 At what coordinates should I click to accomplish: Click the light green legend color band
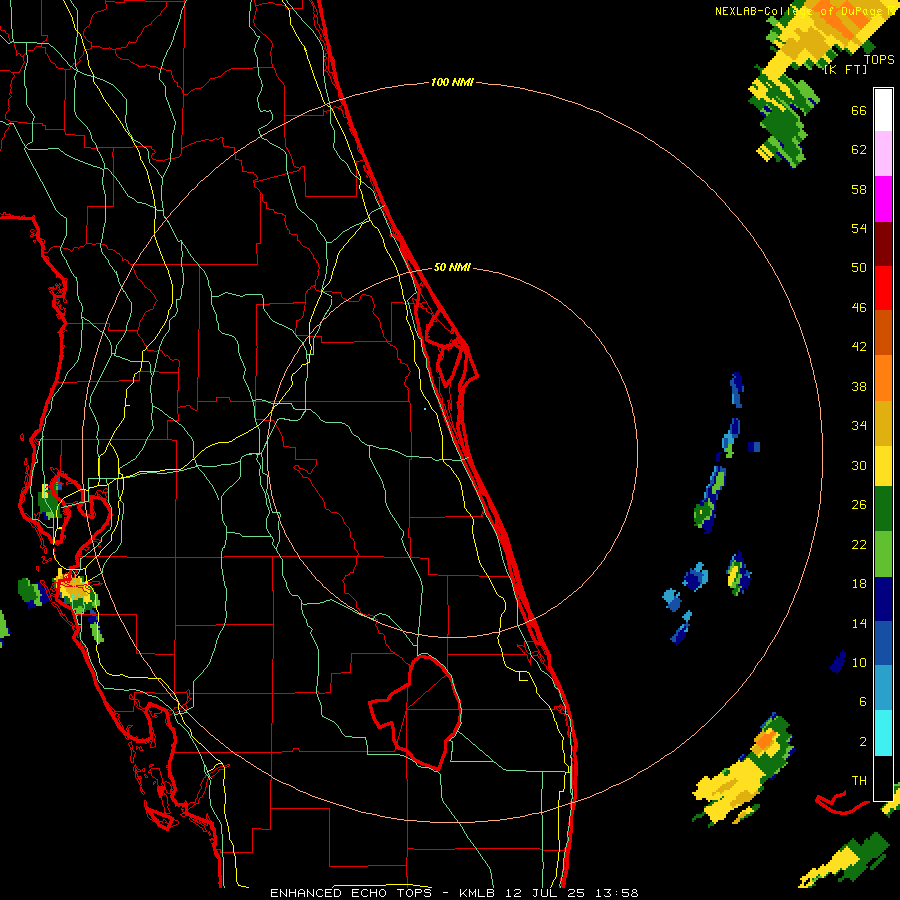883,554
